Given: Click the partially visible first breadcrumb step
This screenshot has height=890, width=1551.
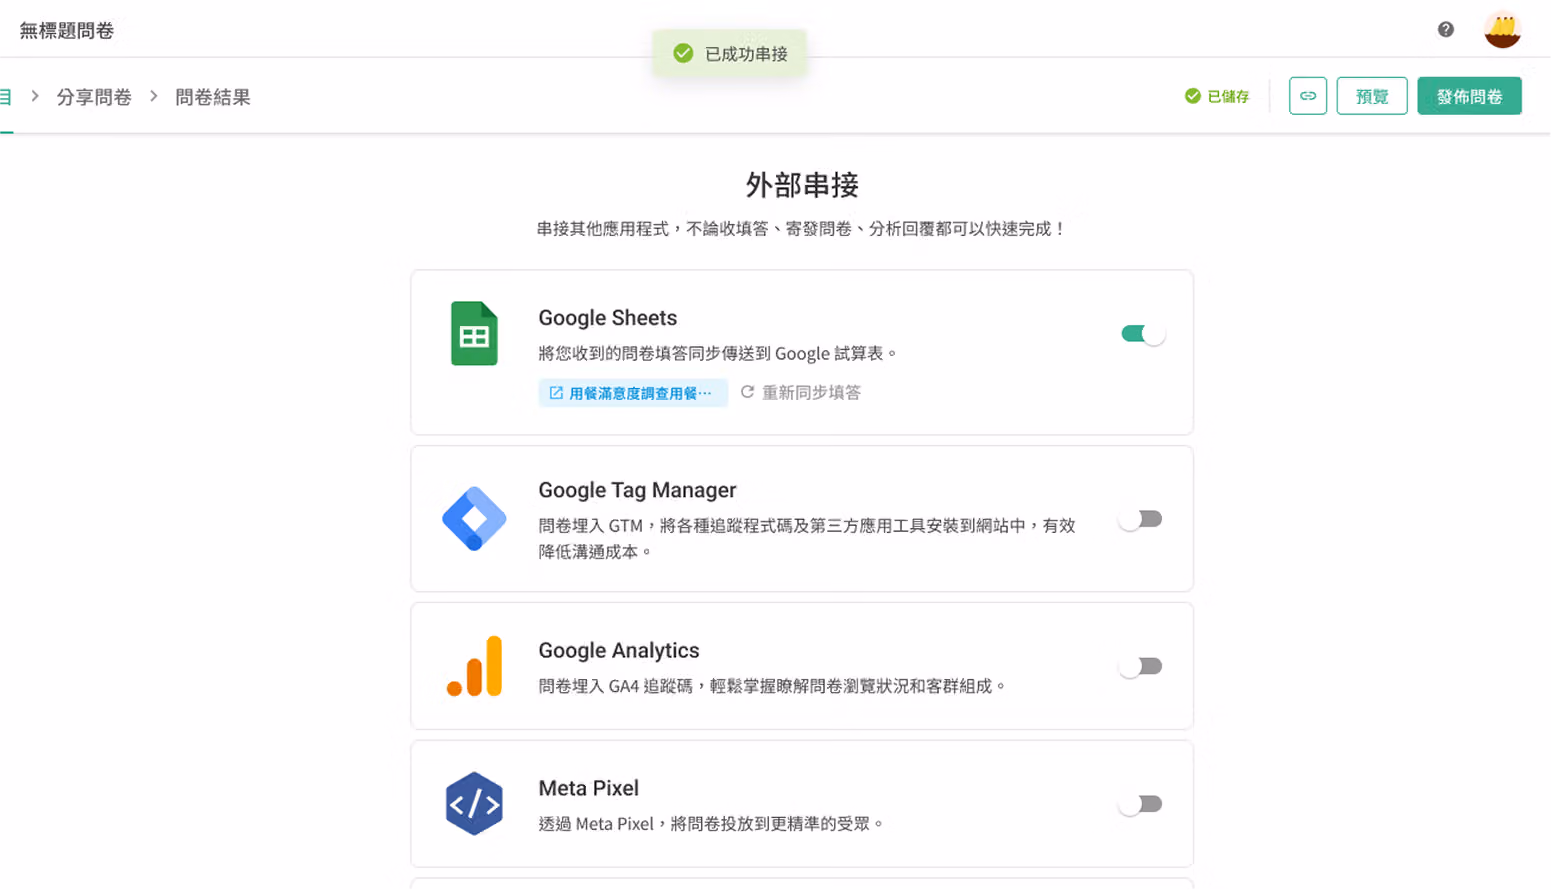Looking at the screenshot, I should (5, 97).
